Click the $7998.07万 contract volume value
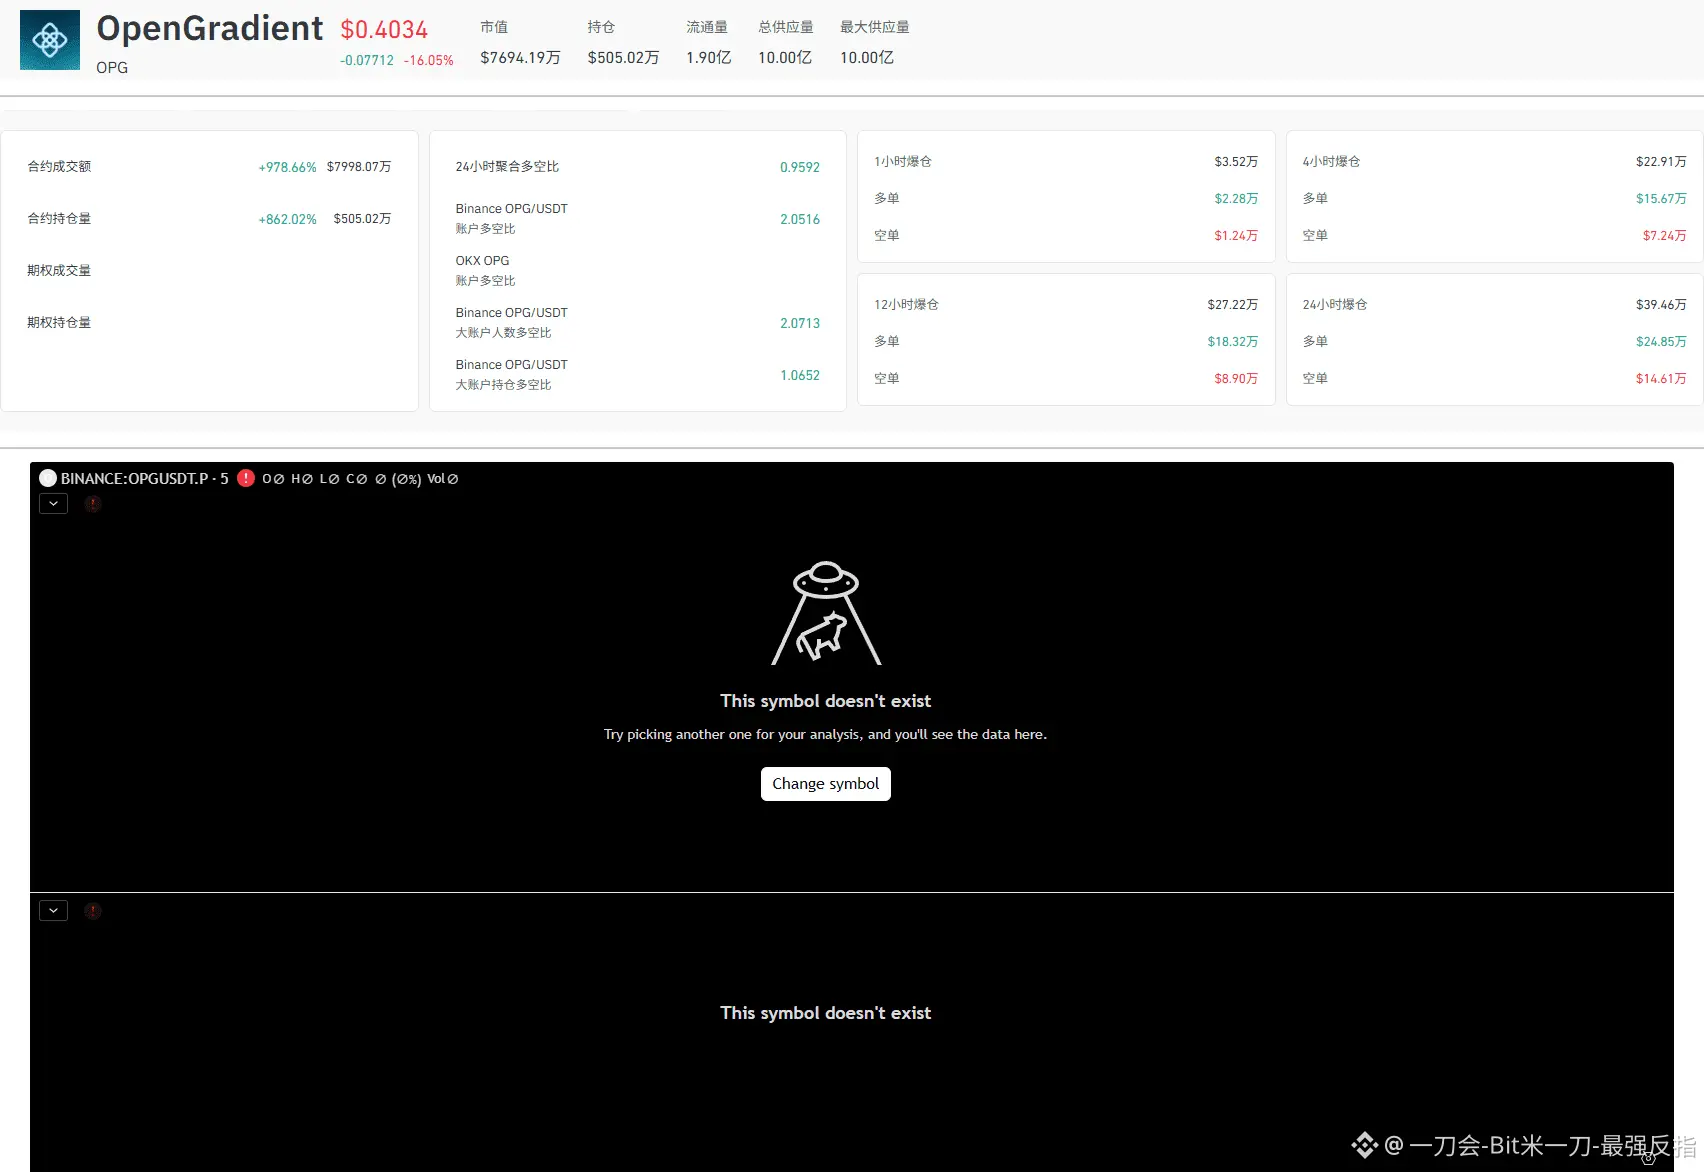Screen dimensions: 1704x1172 (359, 167)
